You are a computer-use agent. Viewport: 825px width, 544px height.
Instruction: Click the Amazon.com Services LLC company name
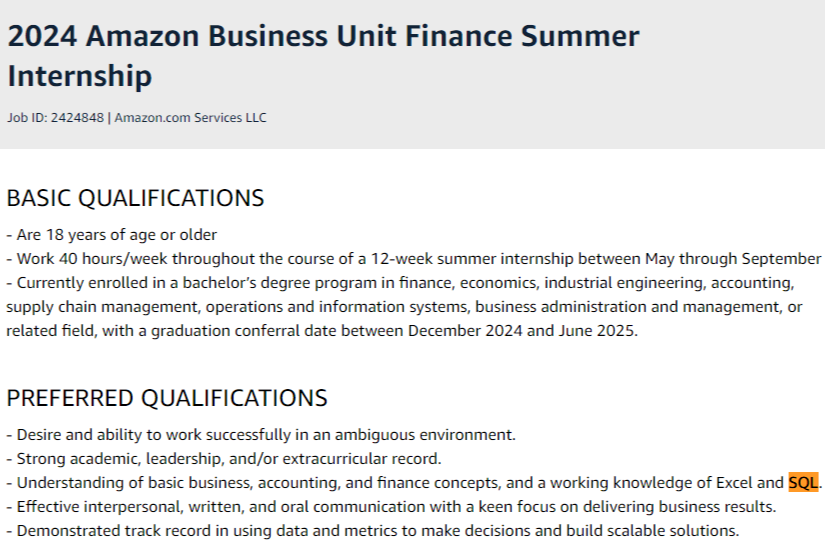coord(190,118)
